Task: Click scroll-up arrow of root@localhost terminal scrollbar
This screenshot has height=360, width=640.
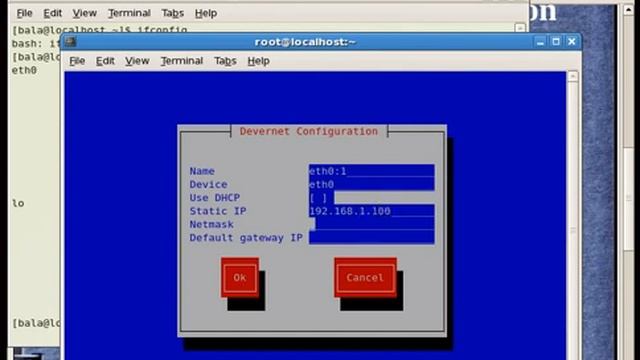Action: pyautogui.click(x=573, y=76)
